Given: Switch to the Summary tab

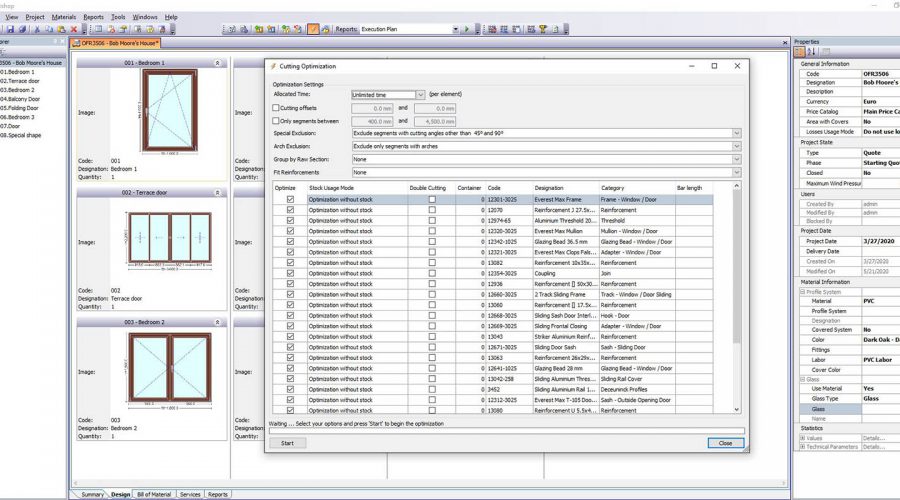Looking at the screenshot, I should 92,494.
